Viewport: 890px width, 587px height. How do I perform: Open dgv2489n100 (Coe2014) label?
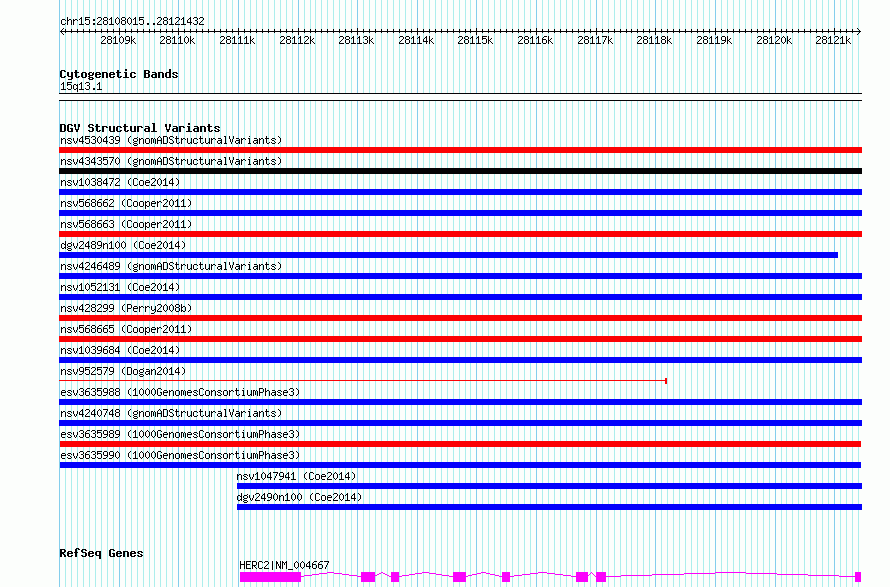tap(123, 245)
